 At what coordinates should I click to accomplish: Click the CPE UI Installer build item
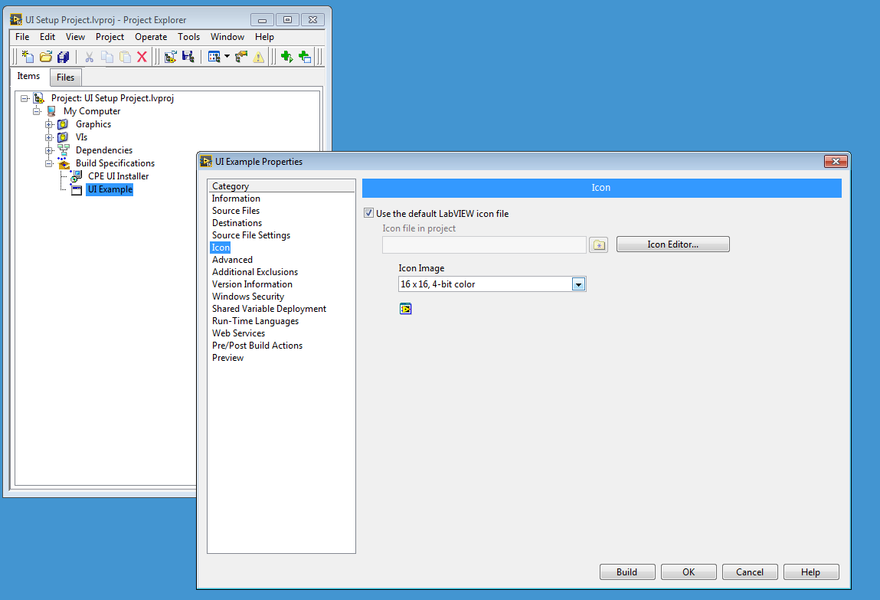click(x=117, y=176)
